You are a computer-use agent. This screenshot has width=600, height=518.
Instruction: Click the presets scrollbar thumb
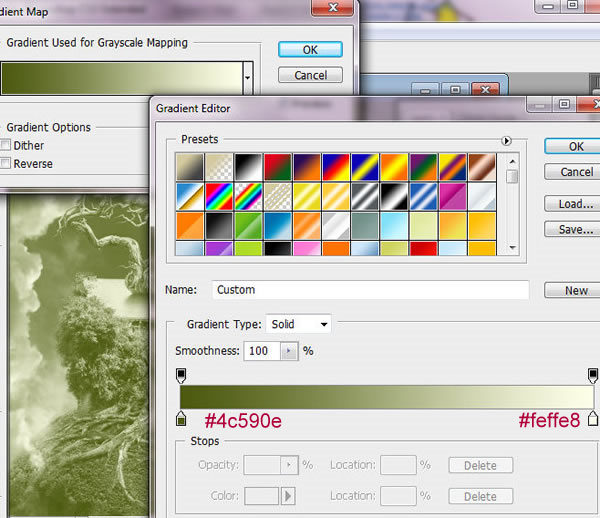pos(512,177)
